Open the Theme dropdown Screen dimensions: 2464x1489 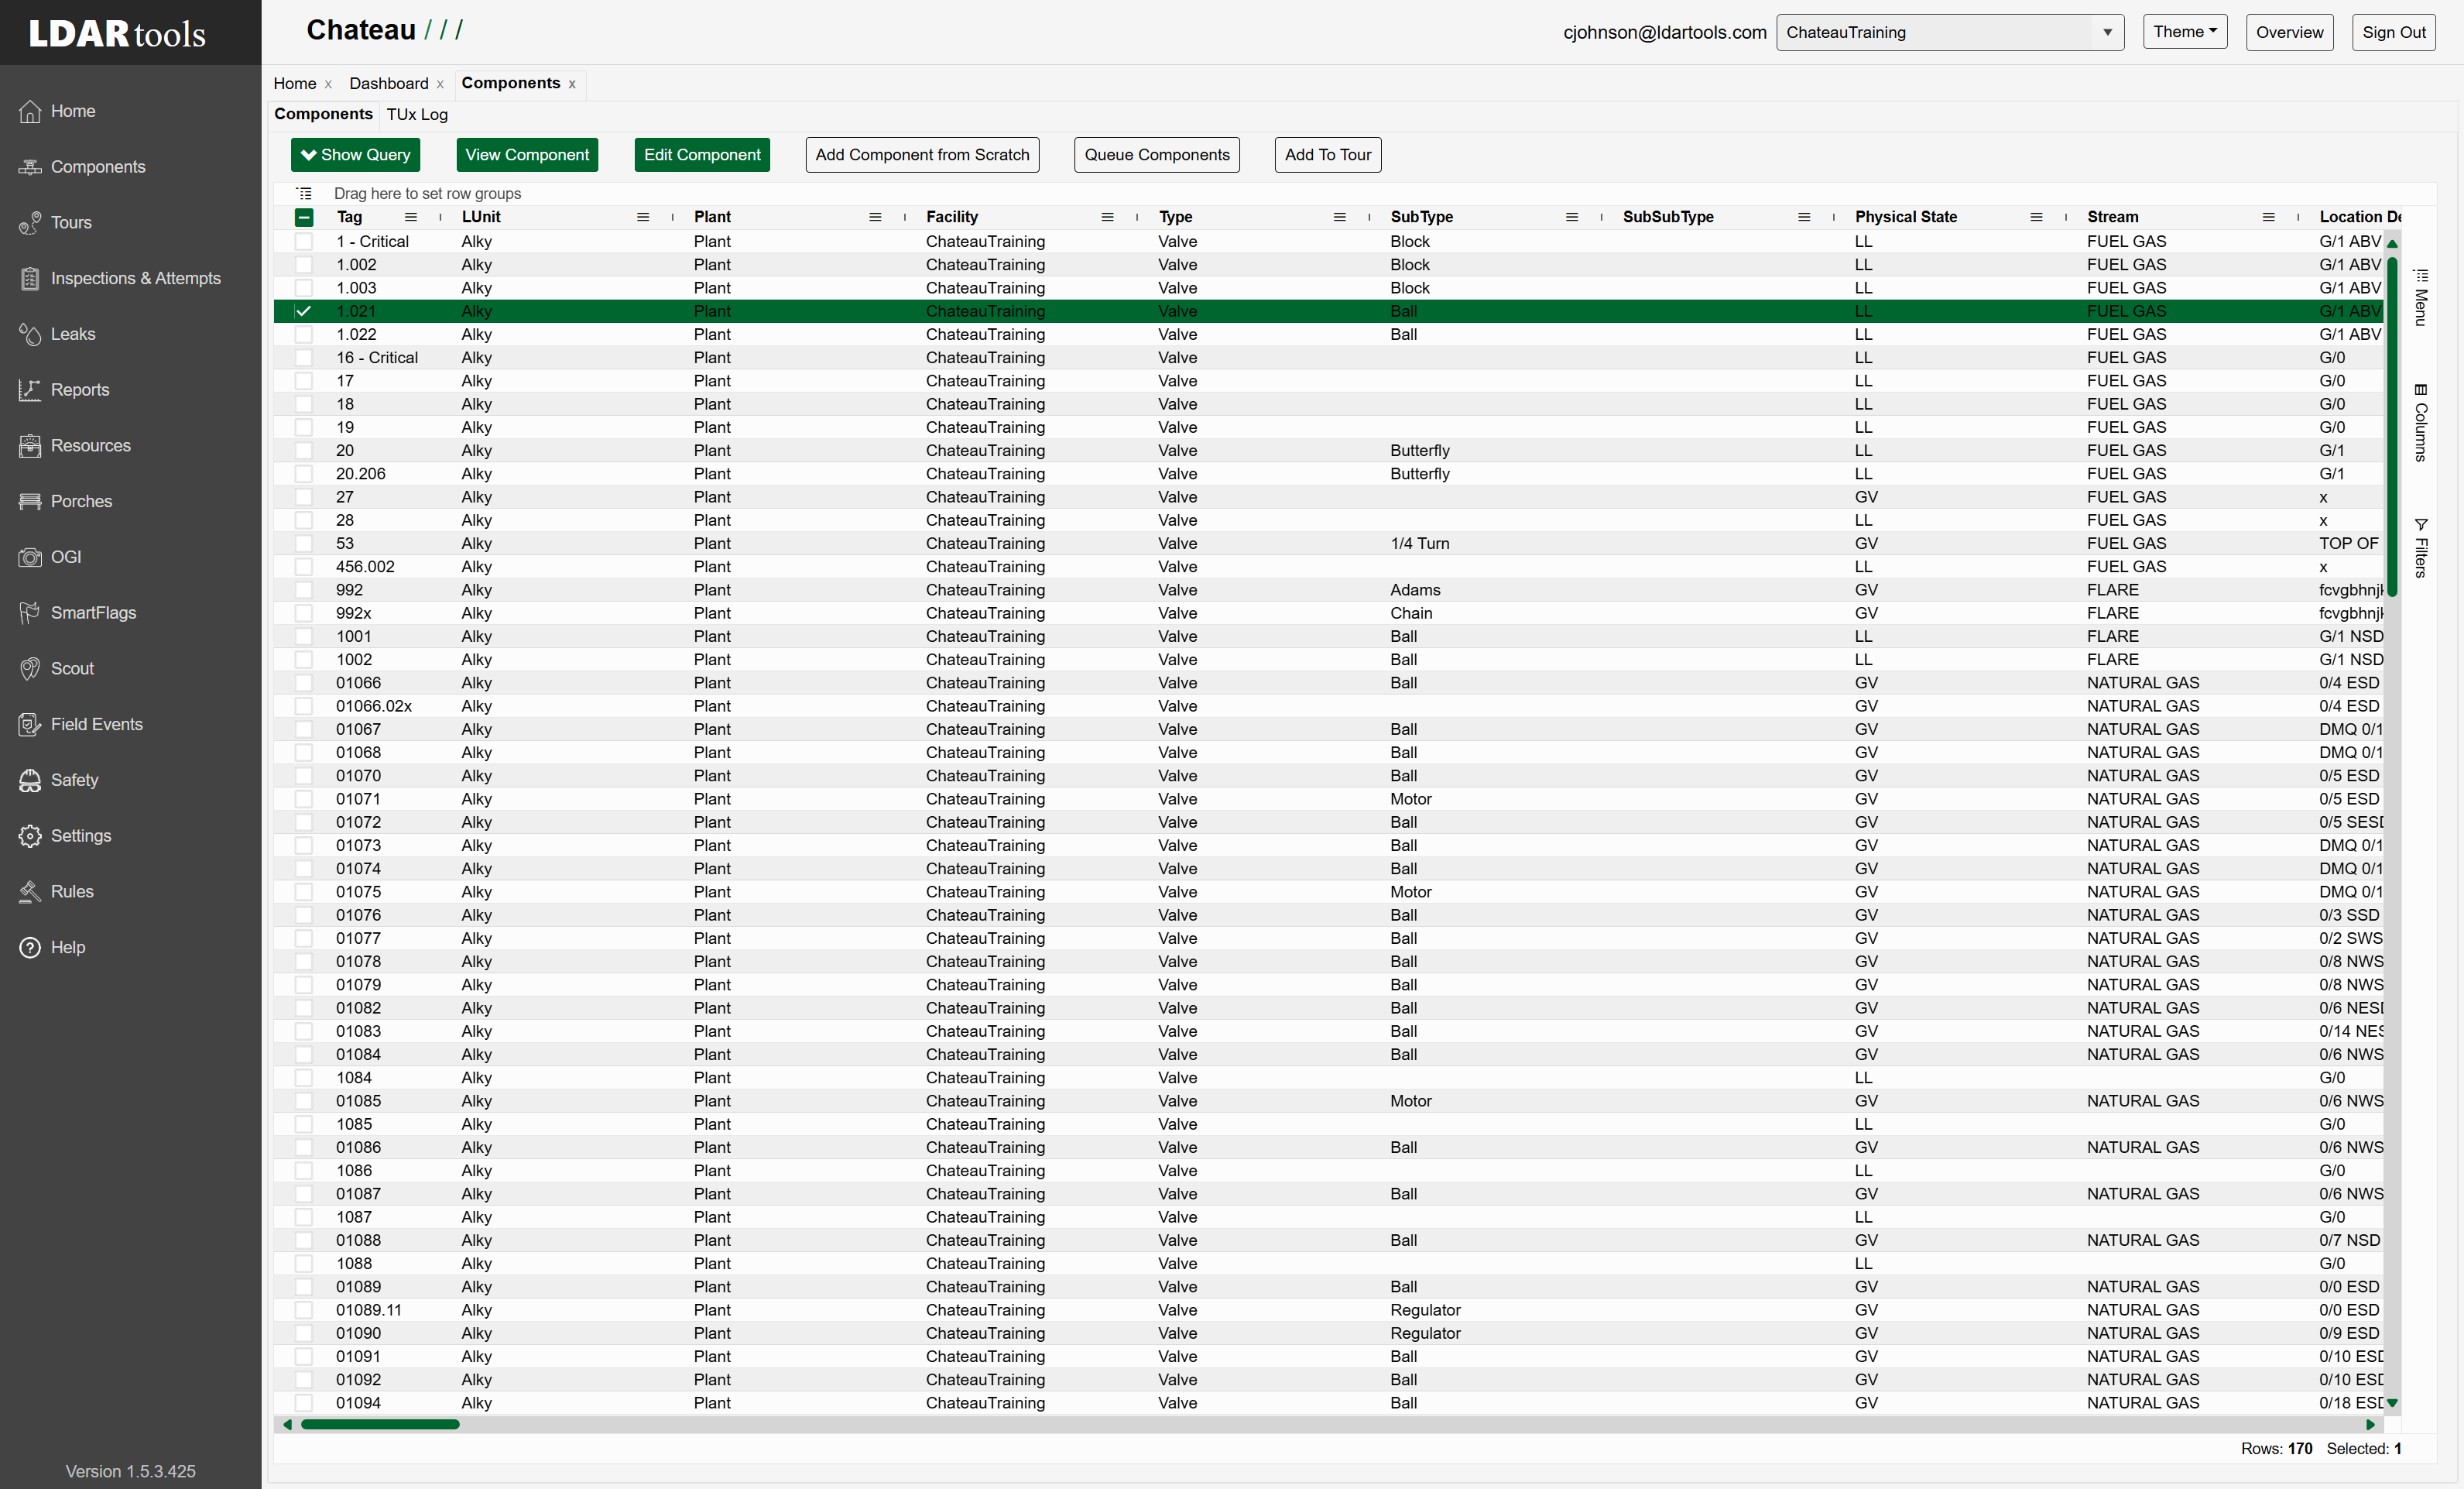pyautogui.click(x=2184, y=32)
